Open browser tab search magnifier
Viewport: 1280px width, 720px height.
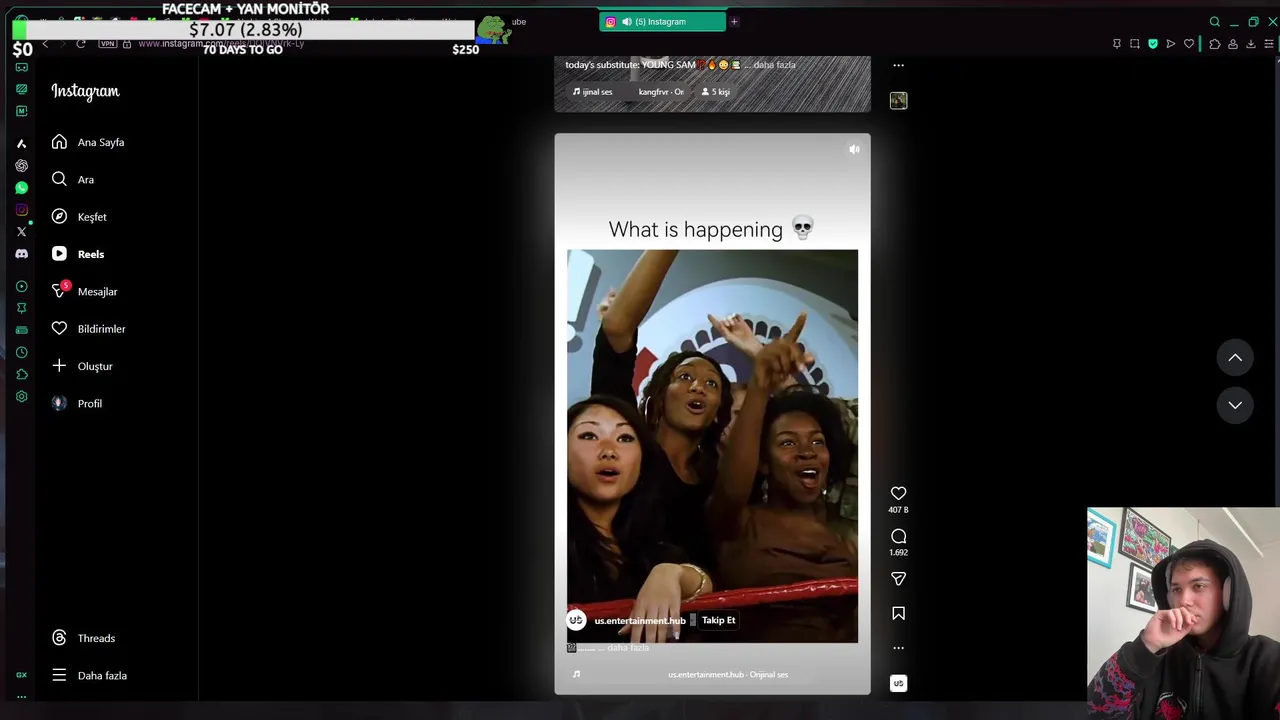[x=1215, y=22]
